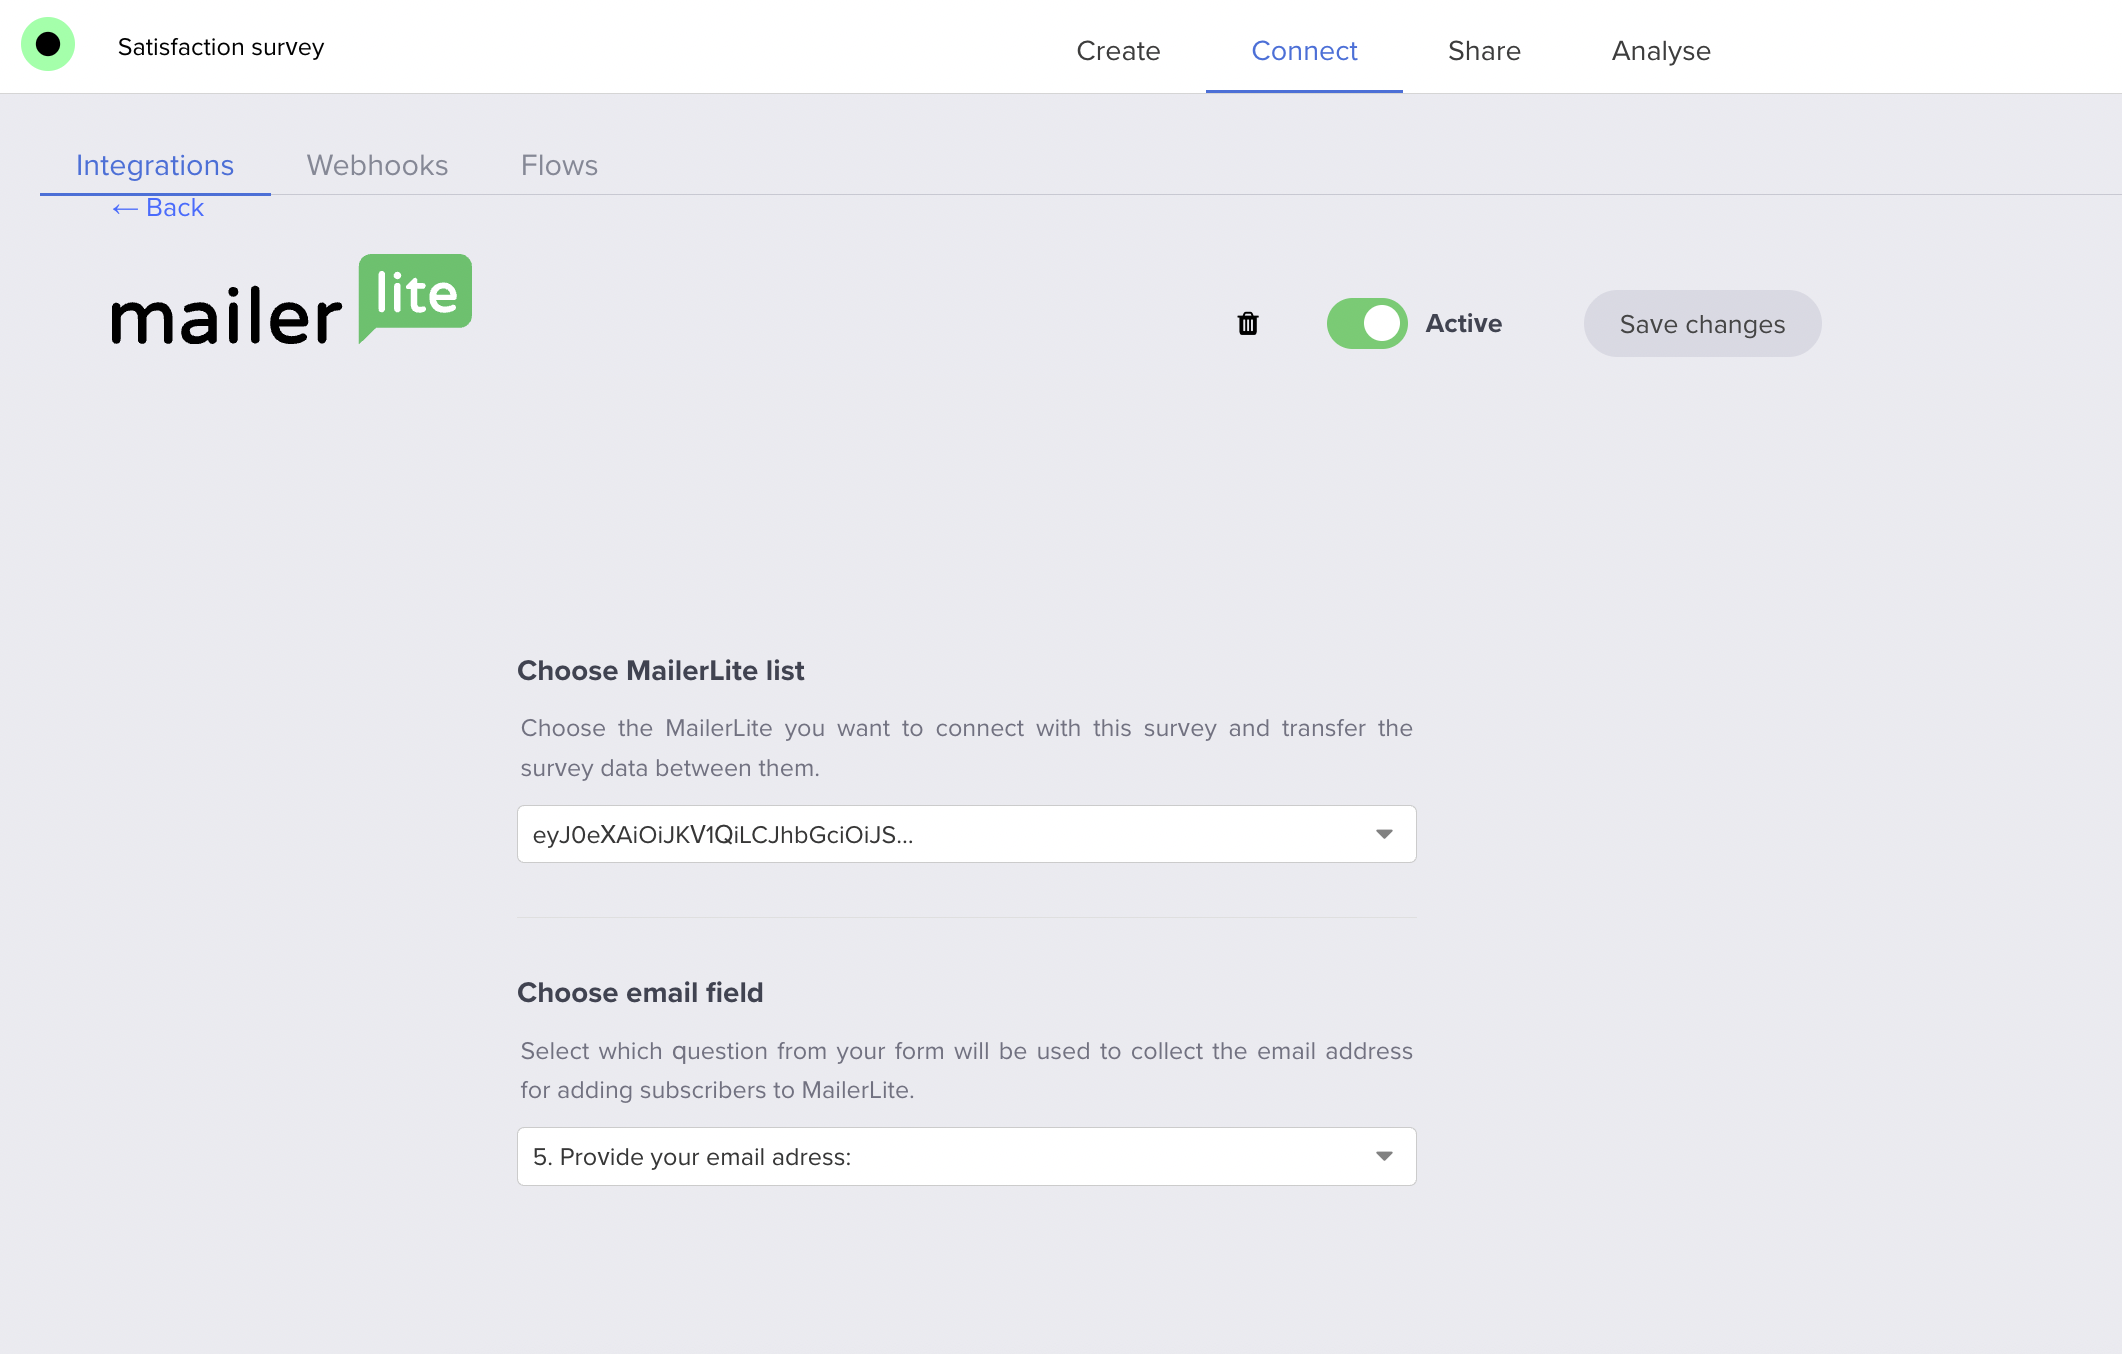The height and width of the screenshot is (1354, 2122).
Task: Click the MailerLite logo image
Action: tap(291, 300)
